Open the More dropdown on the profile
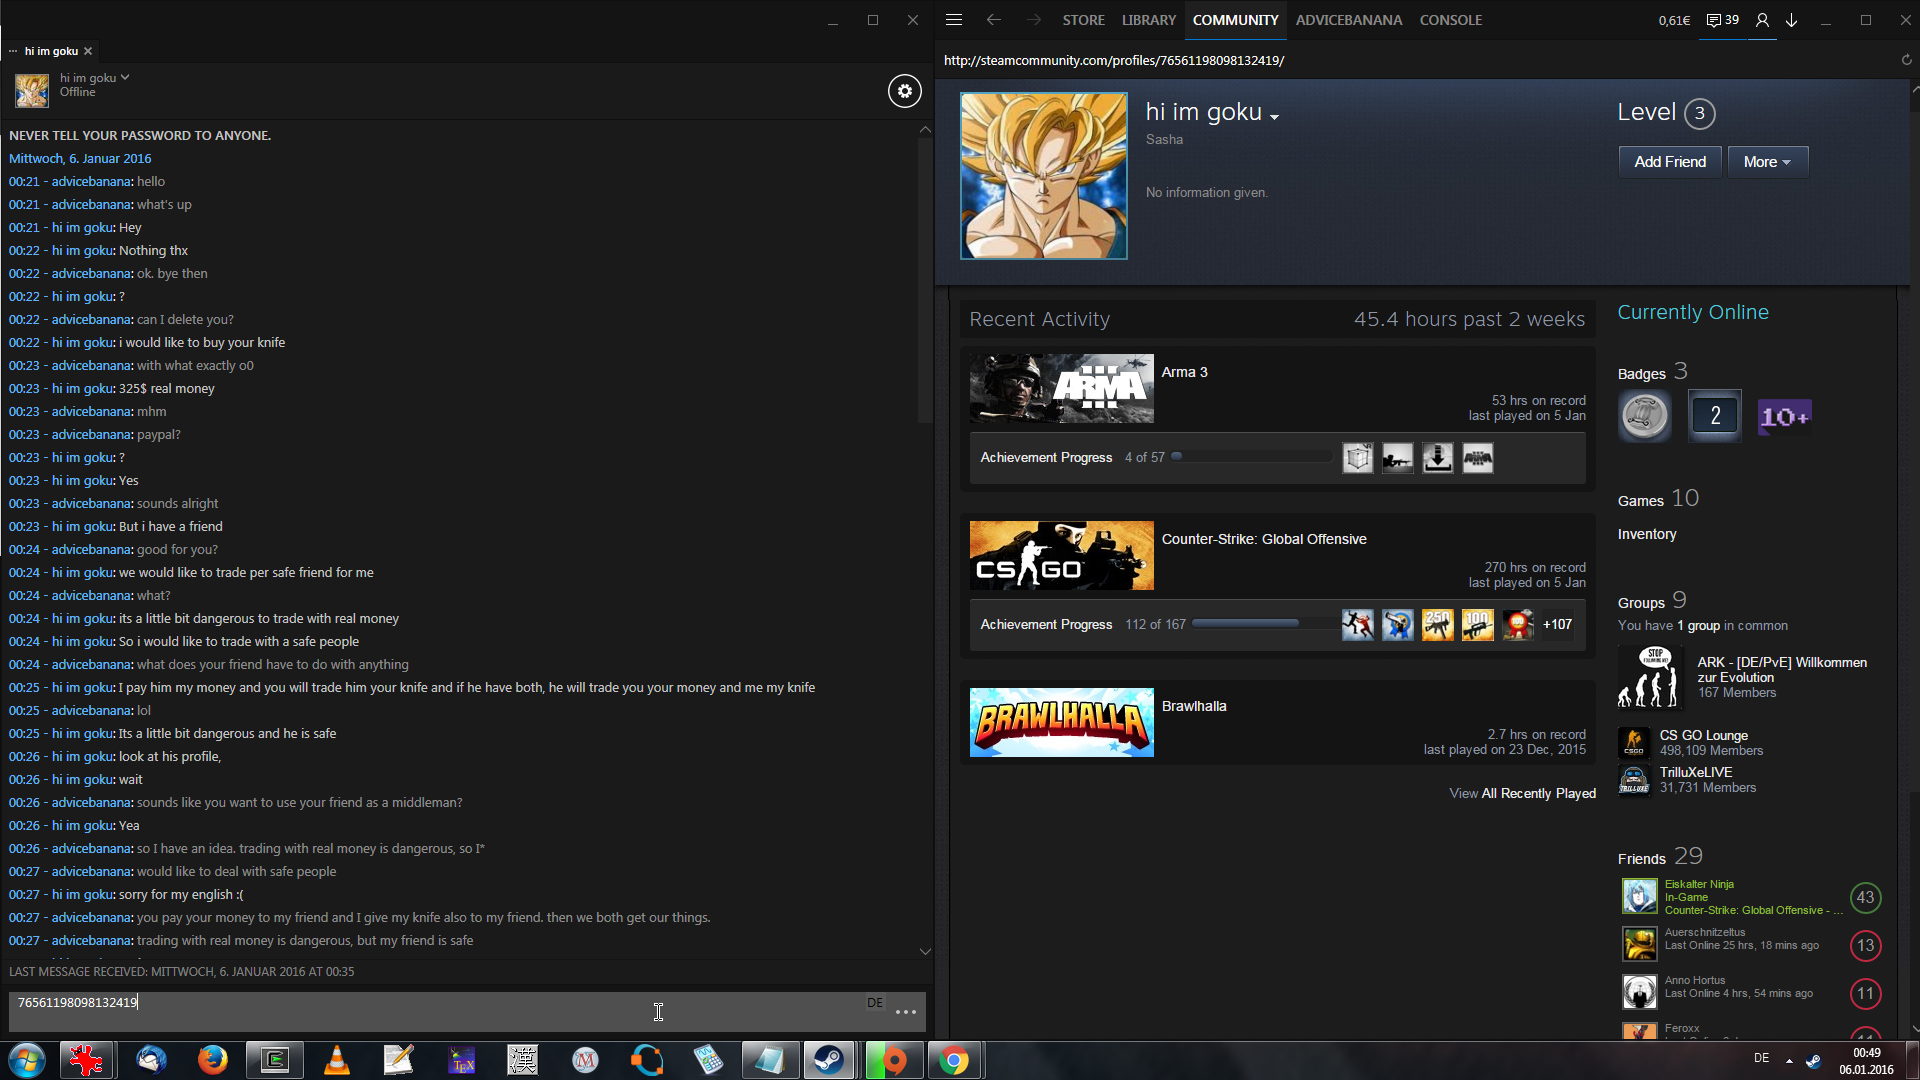 point(1767,162)
